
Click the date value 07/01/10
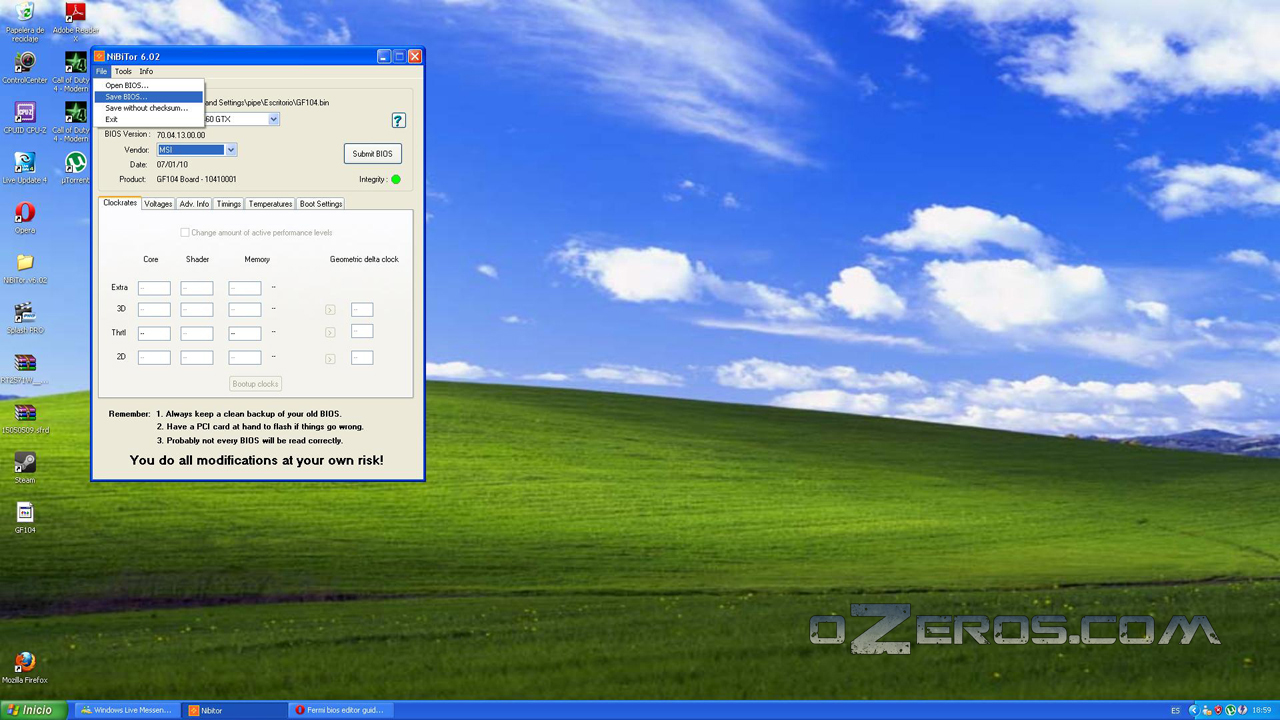pyautogui.click(x=172, y=165)
